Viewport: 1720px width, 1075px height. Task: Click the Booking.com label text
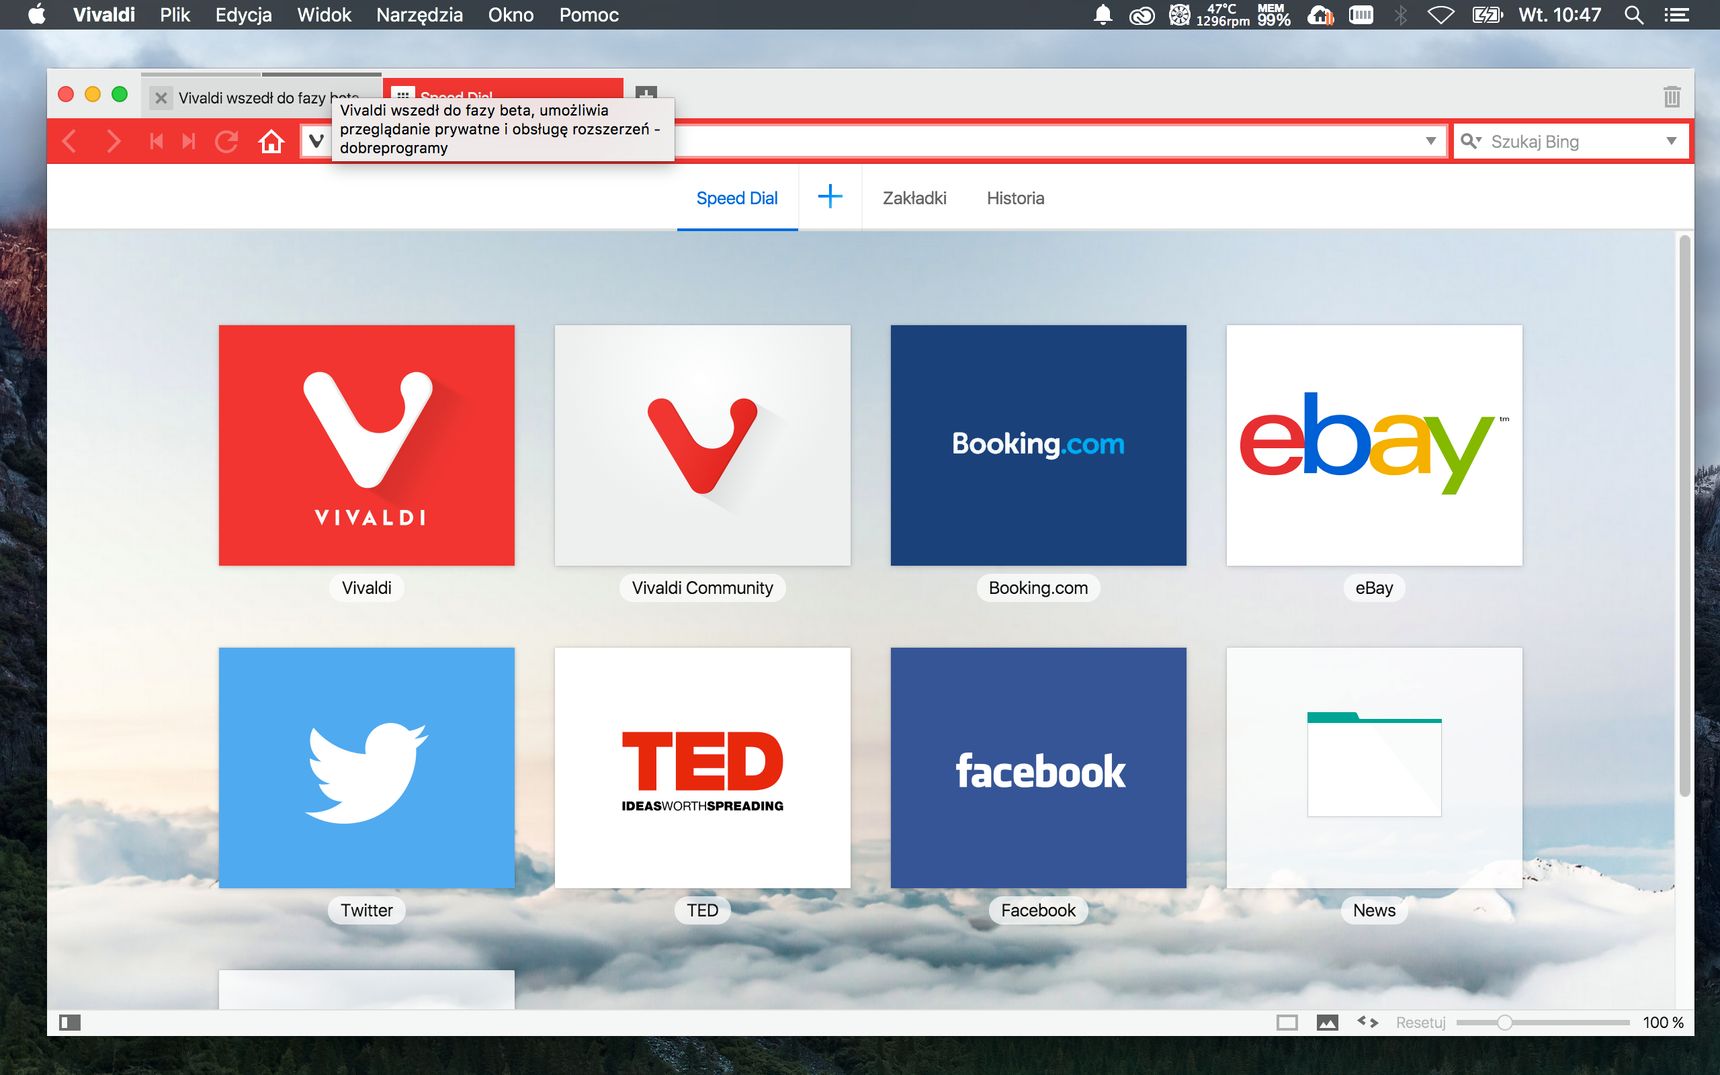pyautogui.click(x=1038, y=588)
